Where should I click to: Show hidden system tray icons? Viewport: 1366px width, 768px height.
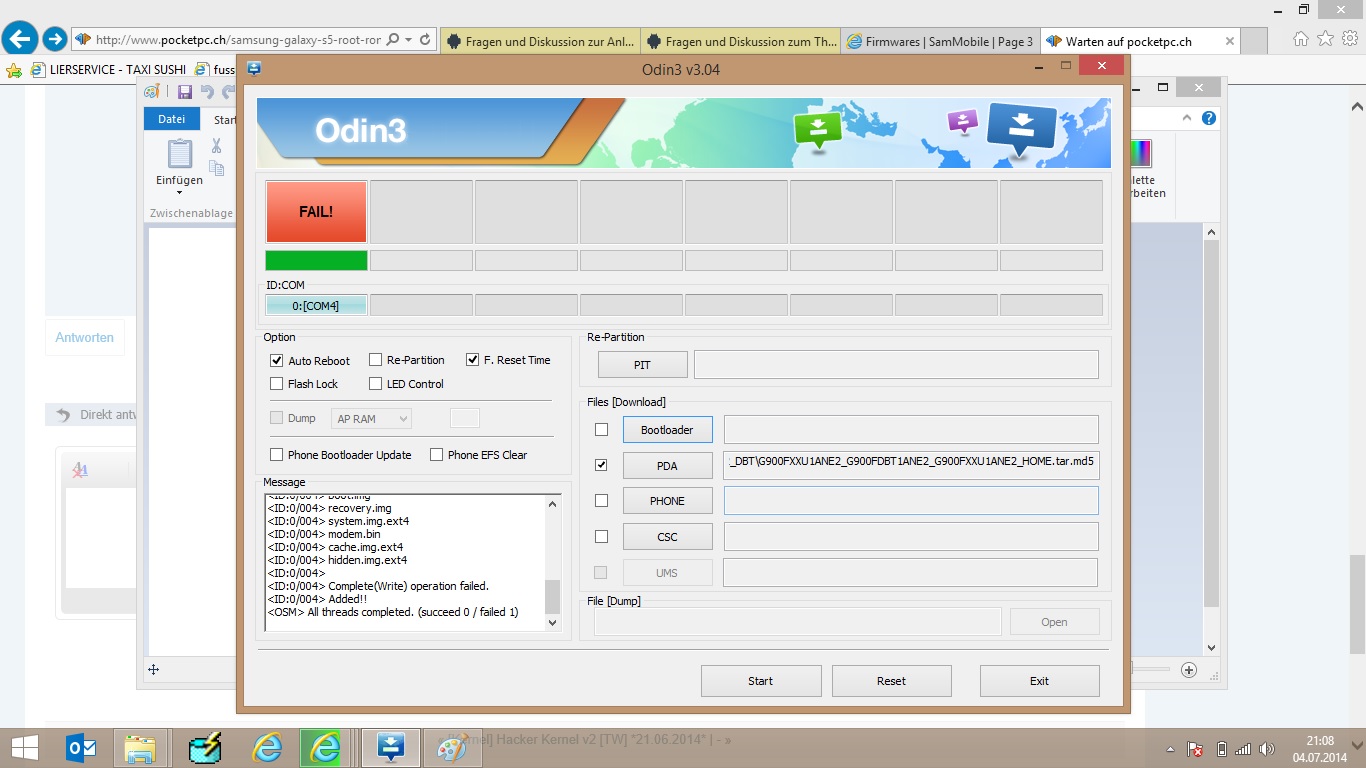tap(1170, 749)
